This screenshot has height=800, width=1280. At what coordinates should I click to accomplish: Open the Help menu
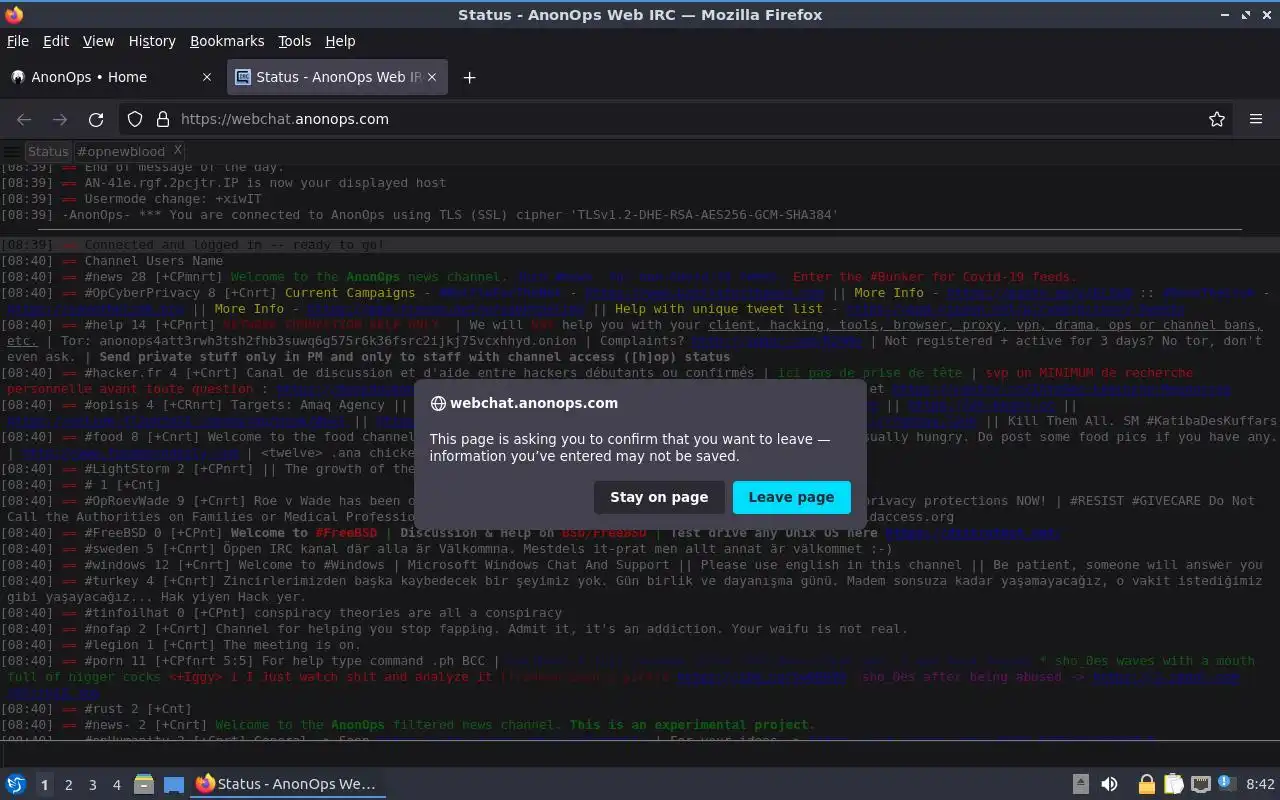(340, 41)
